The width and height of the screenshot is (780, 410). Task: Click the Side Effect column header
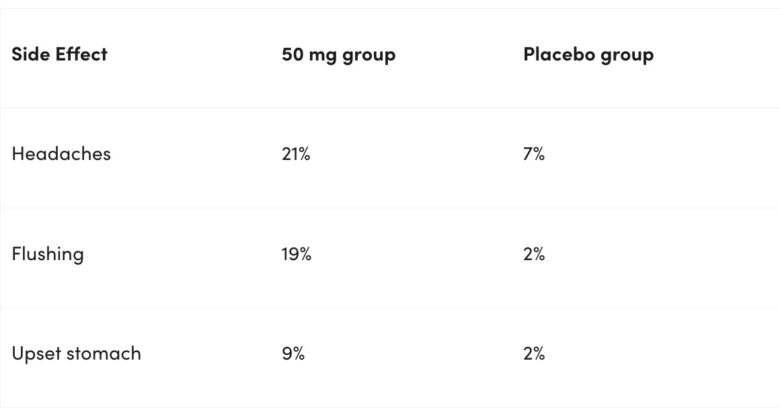click(59, 54)
